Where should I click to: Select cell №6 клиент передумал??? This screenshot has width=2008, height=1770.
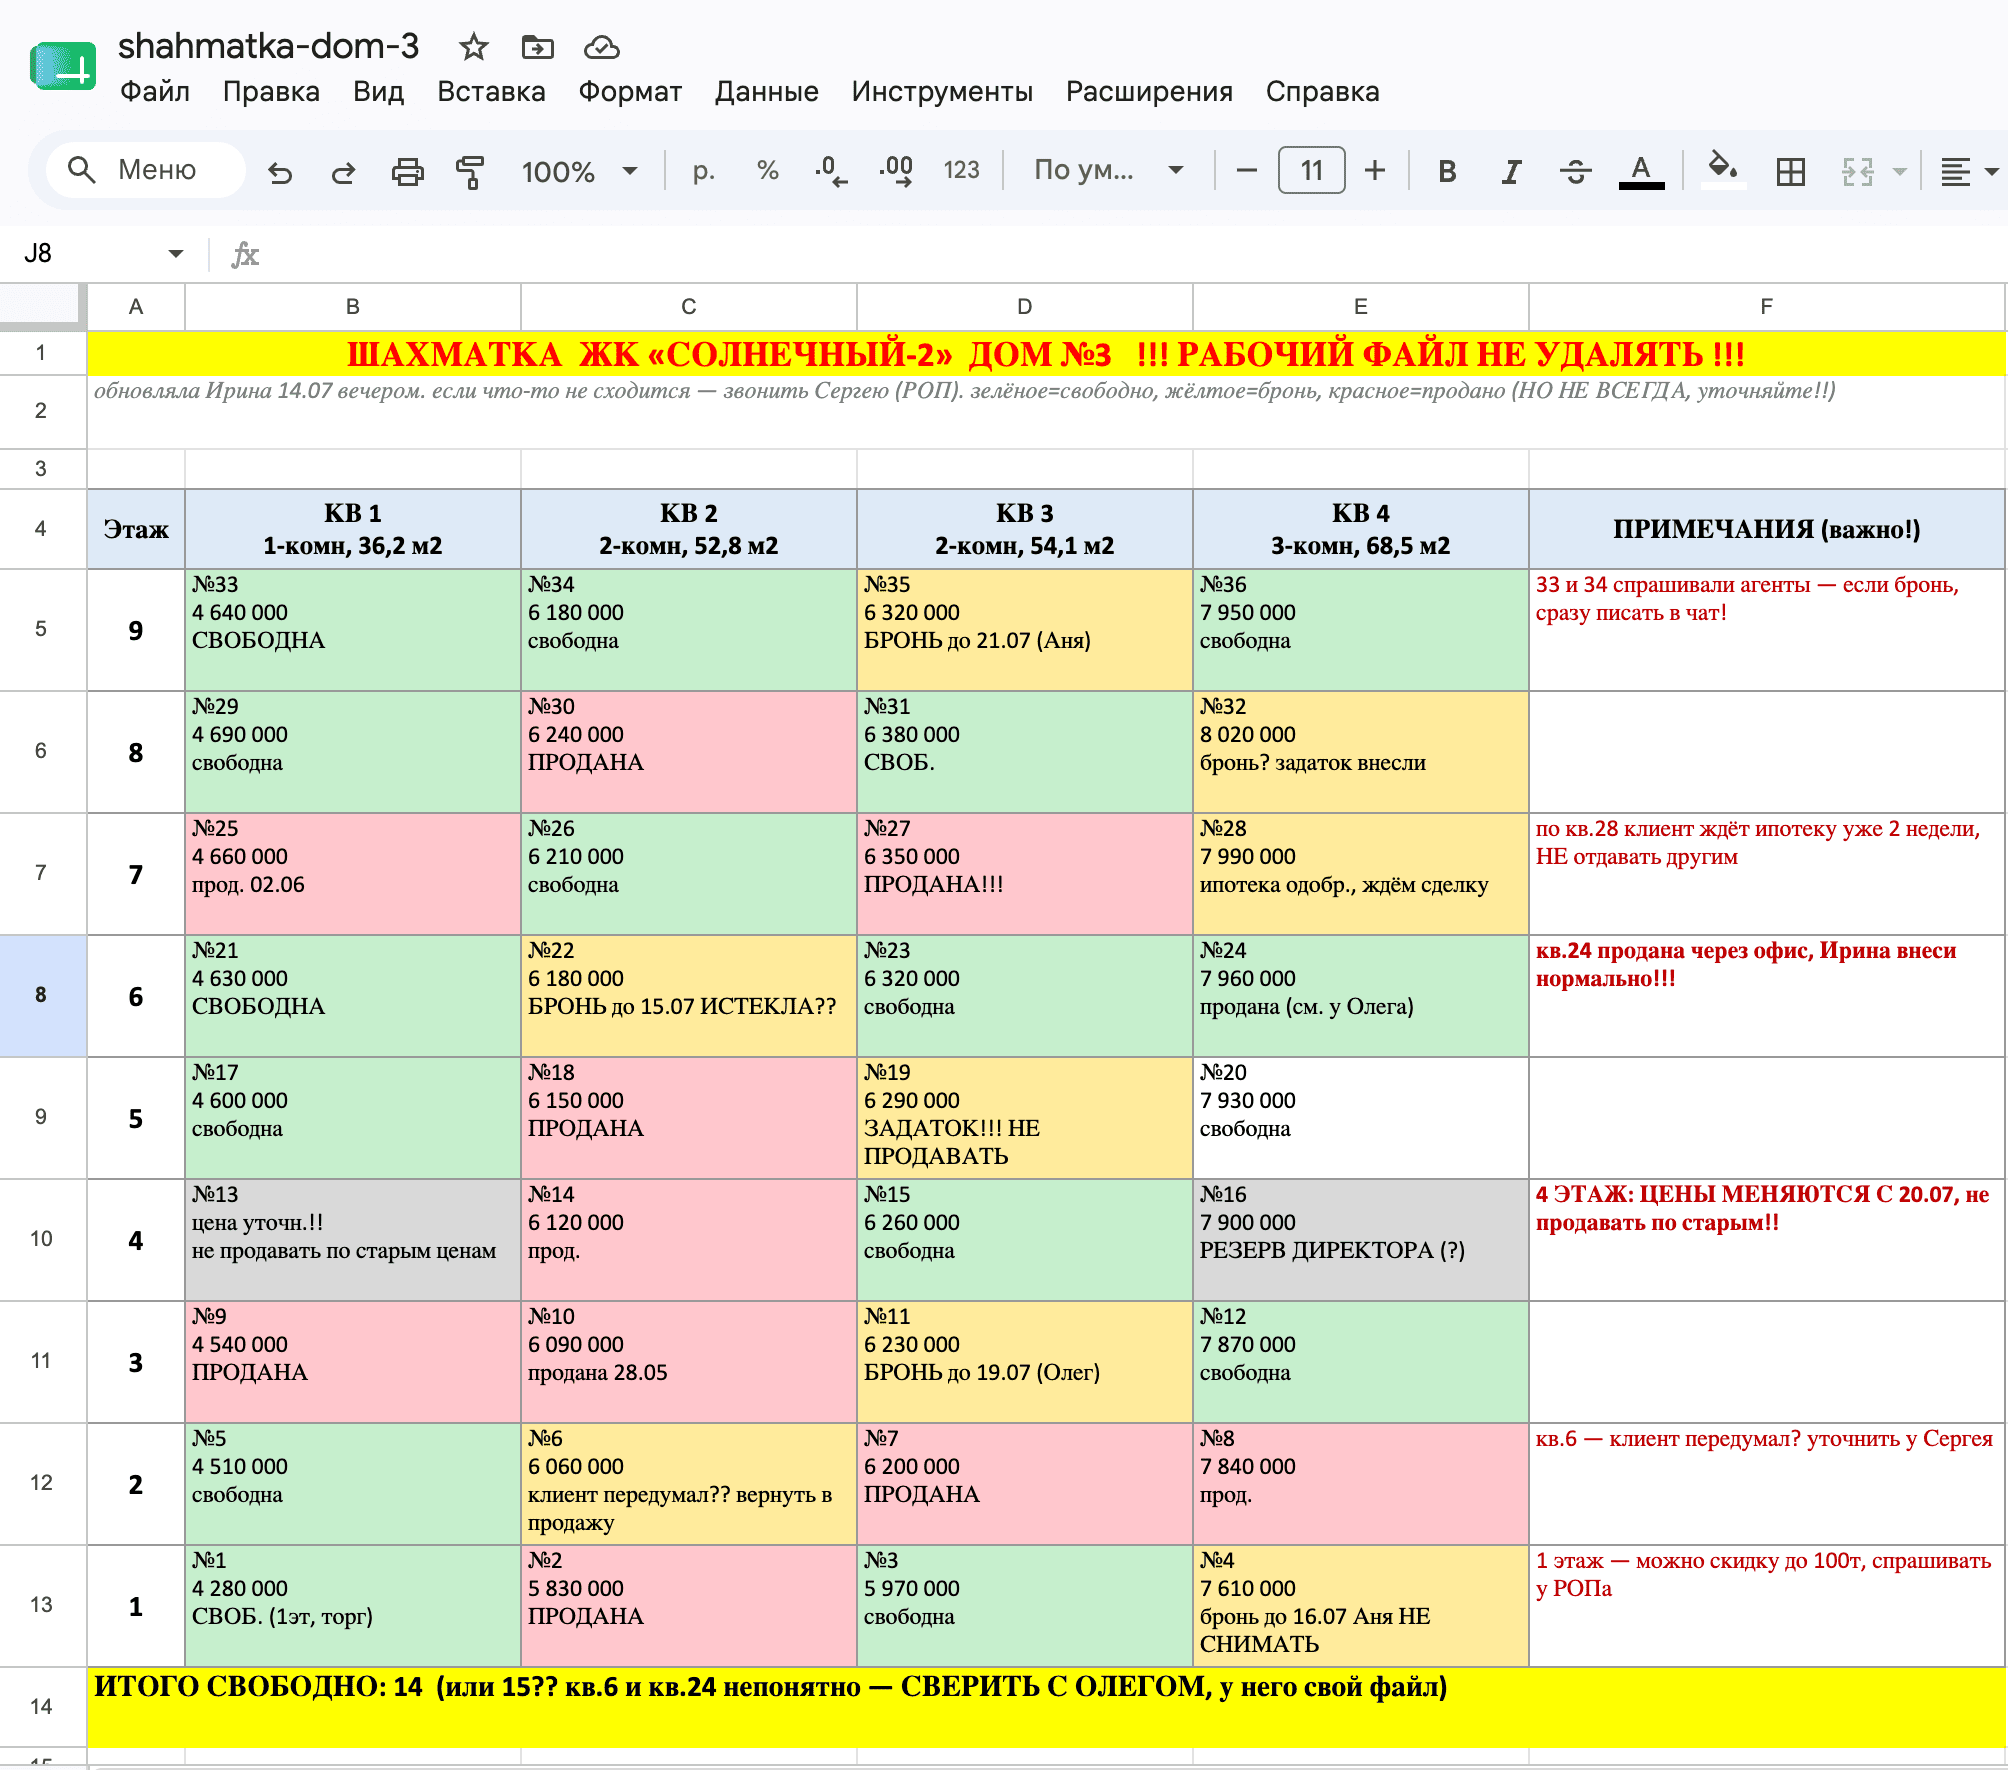pyautogui.click(x=689, y=1484)
